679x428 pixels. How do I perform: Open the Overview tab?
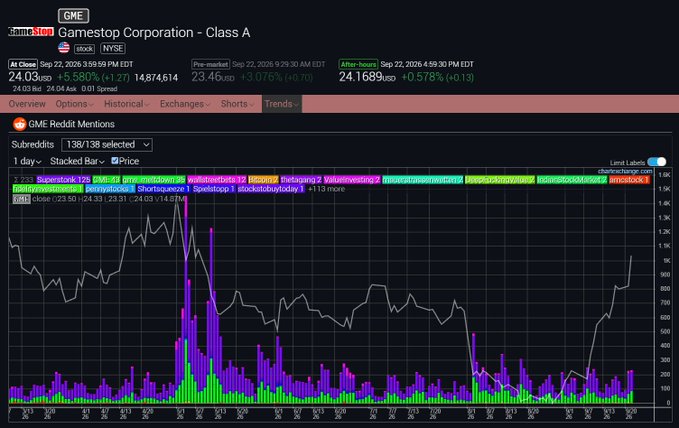(x=27, y=104)
